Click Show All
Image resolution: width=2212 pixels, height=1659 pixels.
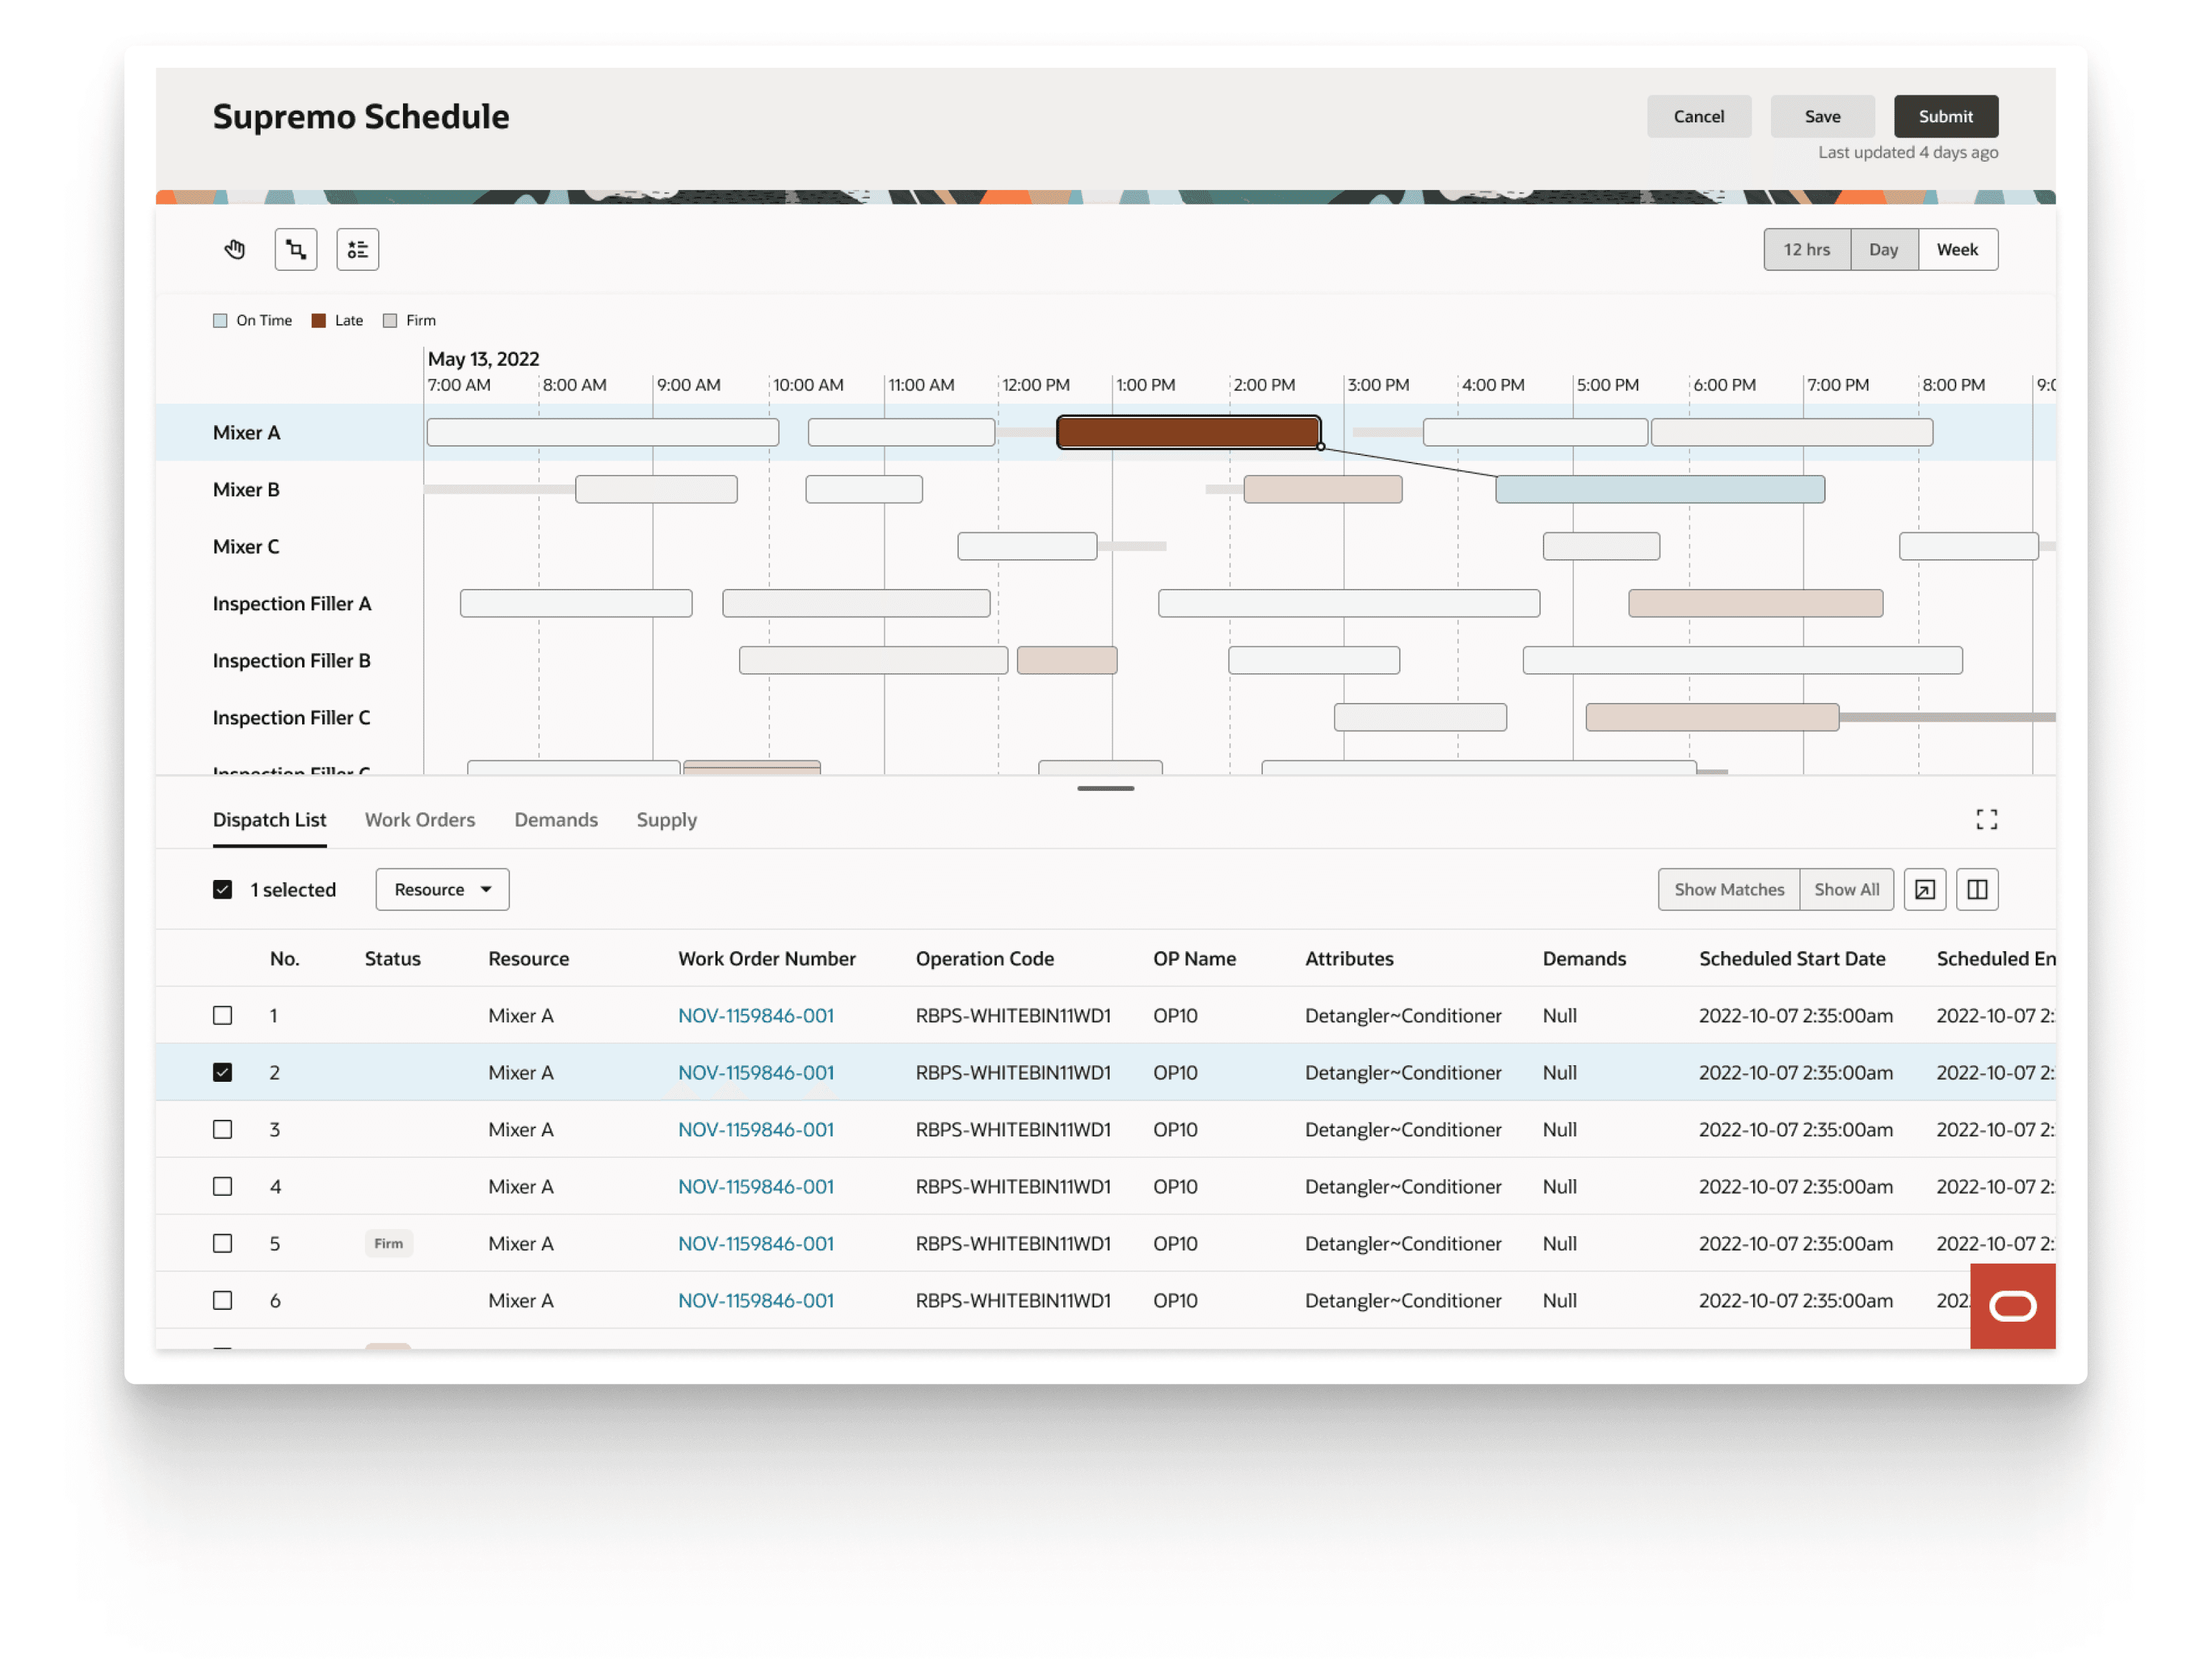pyautogui.click(x=1847, y=890)
